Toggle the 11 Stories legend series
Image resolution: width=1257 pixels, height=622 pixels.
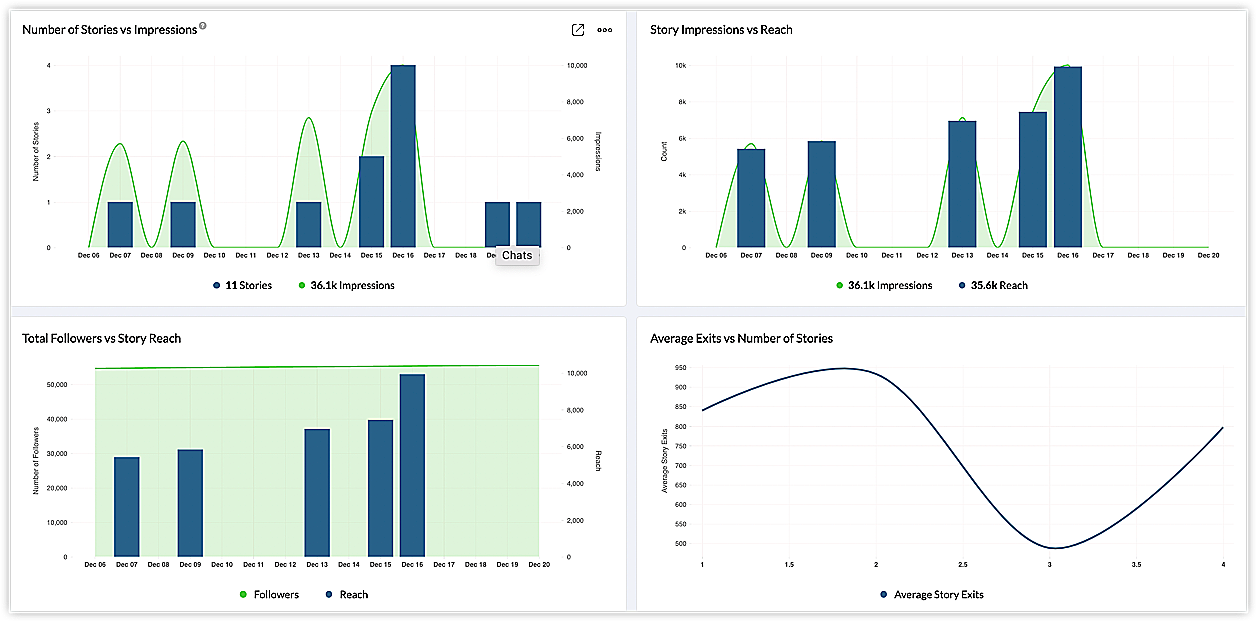[x=242, y=285]
